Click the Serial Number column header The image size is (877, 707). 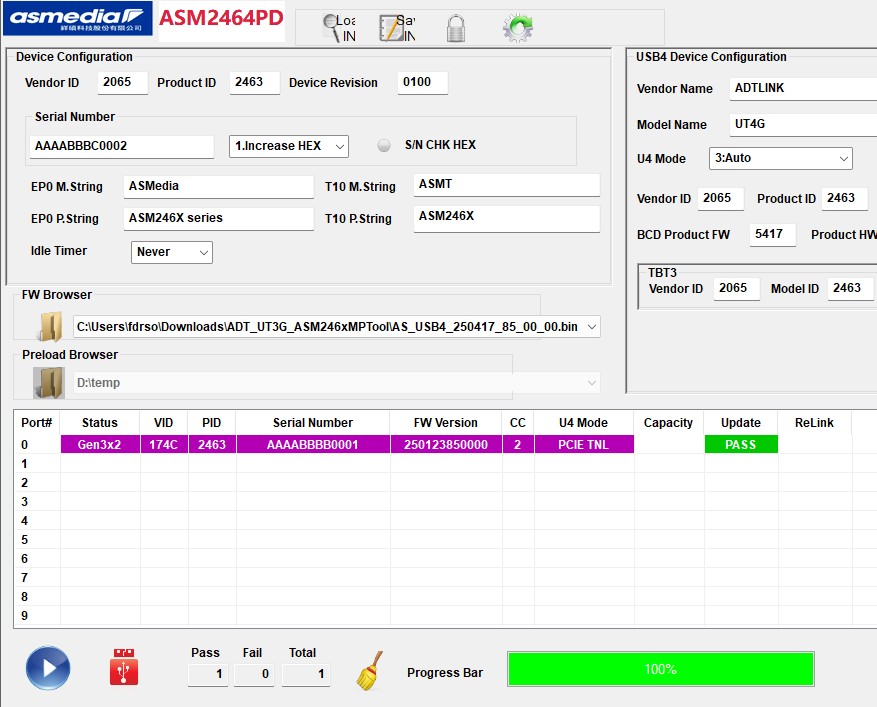coord(313,423)
